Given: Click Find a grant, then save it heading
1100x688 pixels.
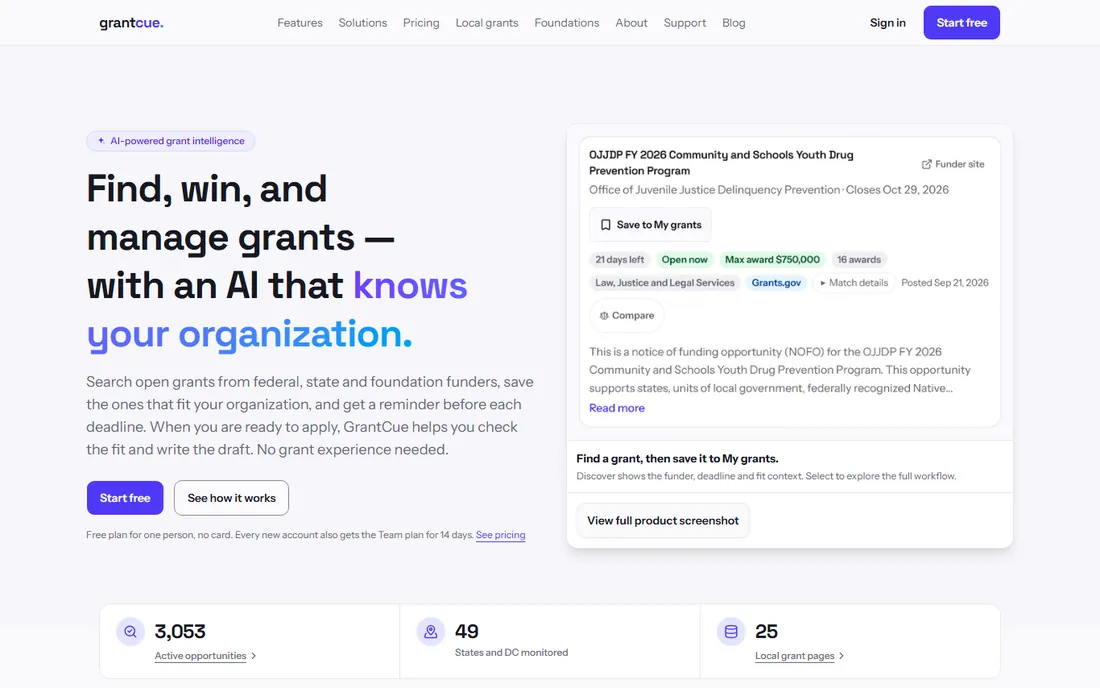Looking at the screenshot, I should click(677, 459).
